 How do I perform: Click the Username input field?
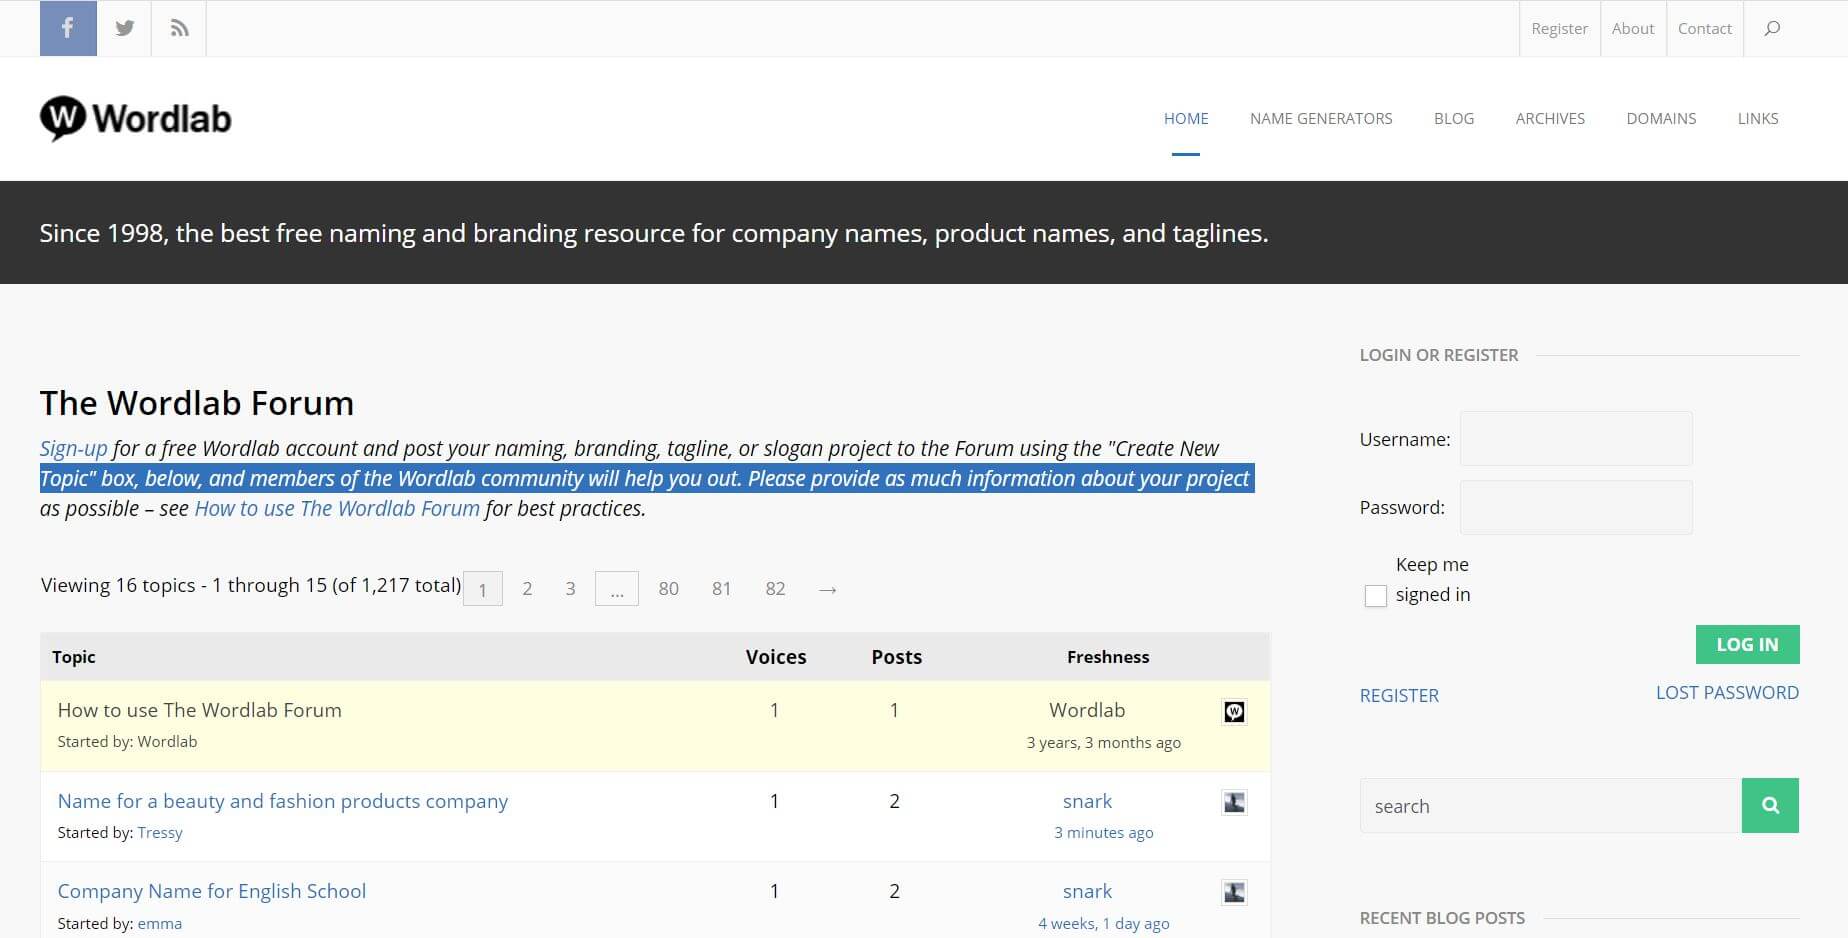1576,438
